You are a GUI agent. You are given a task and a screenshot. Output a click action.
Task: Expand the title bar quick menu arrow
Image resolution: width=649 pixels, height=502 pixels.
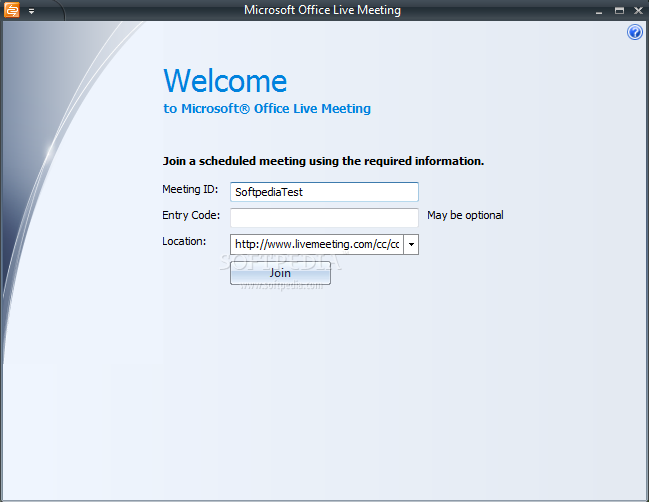pyautogui.click(x=31, y=11)
